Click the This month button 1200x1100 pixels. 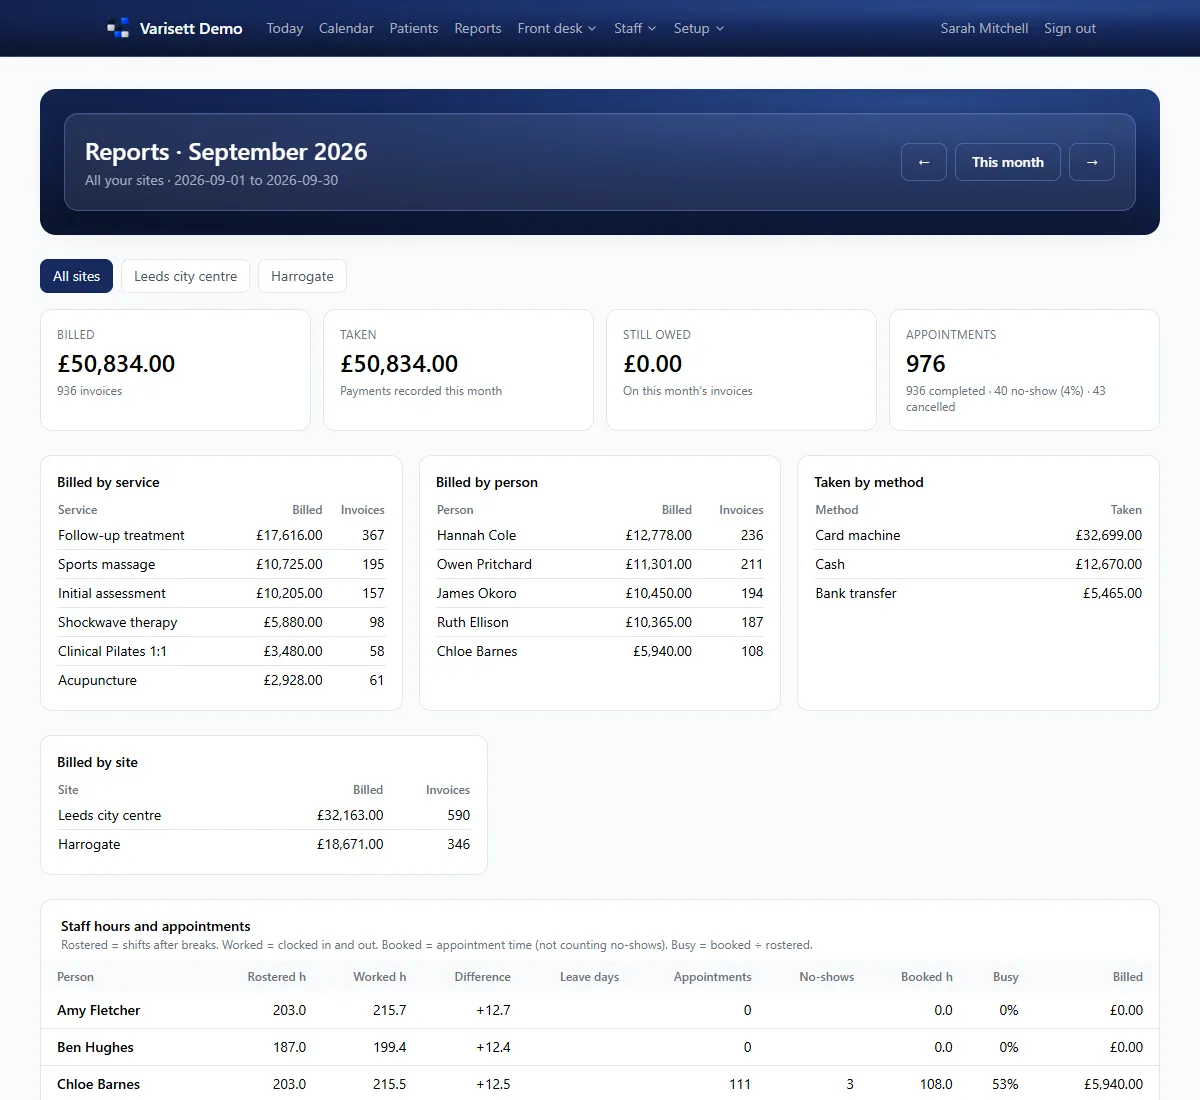[x=1008, y=162]
